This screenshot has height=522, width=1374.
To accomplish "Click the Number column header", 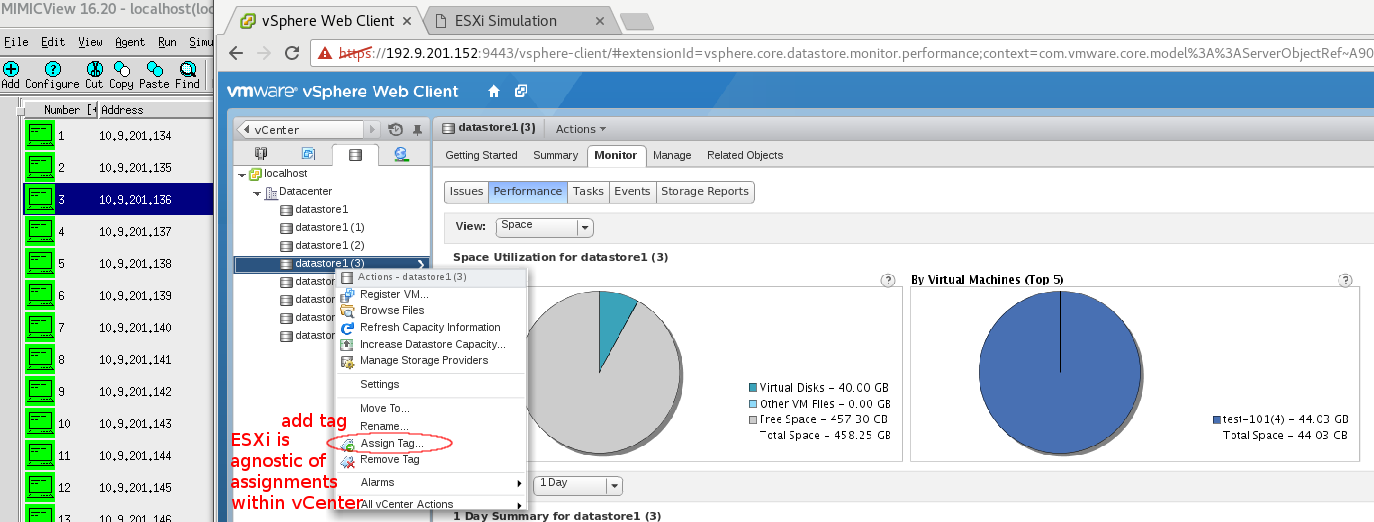I will click(x=60, y=110).
